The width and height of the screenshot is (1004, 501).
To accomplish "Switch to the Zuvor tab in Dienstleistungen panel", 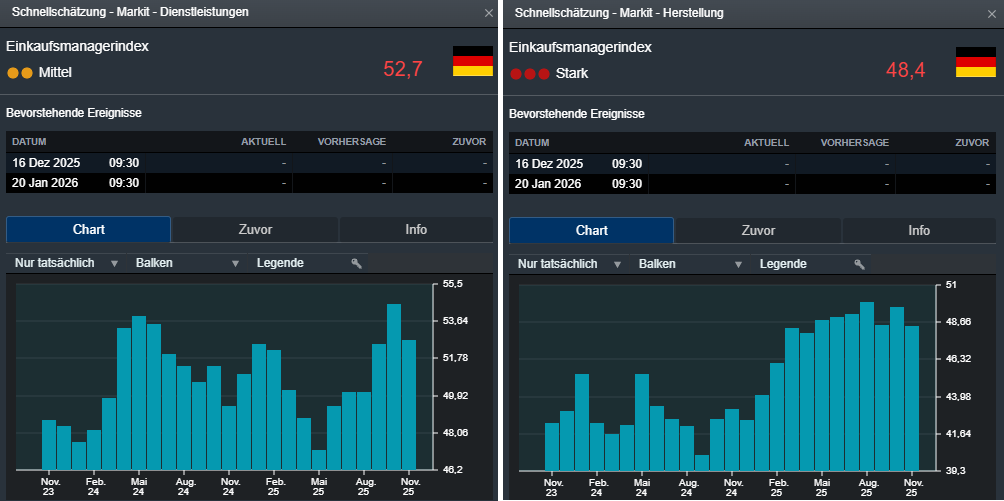I will coord(255,230).
